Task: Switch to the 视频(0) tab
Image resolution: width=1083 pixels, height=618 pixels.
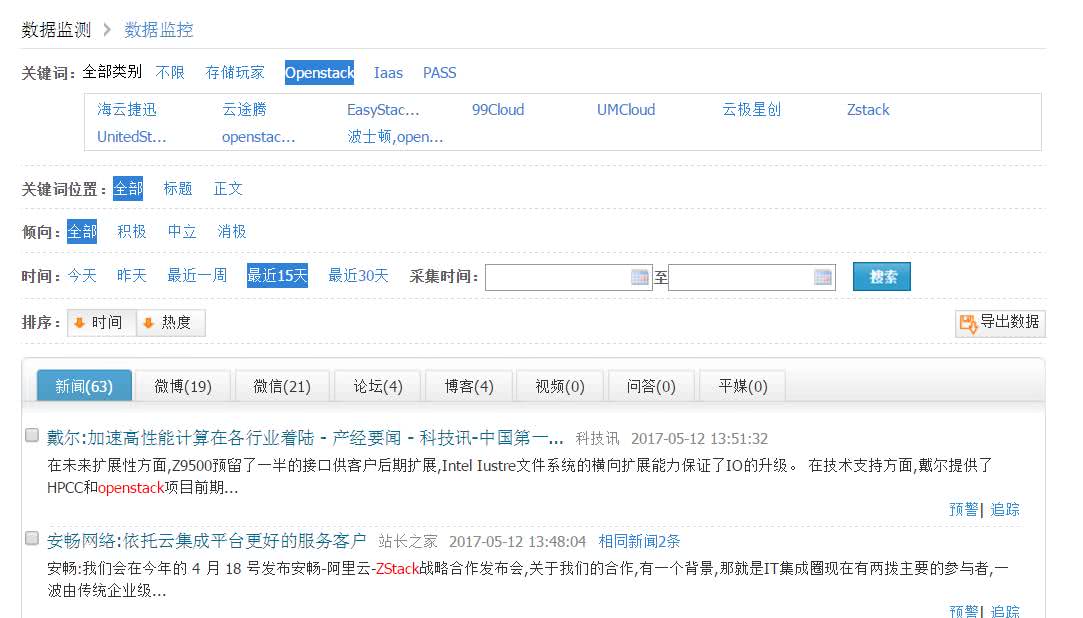Action: tap(560, 386)
